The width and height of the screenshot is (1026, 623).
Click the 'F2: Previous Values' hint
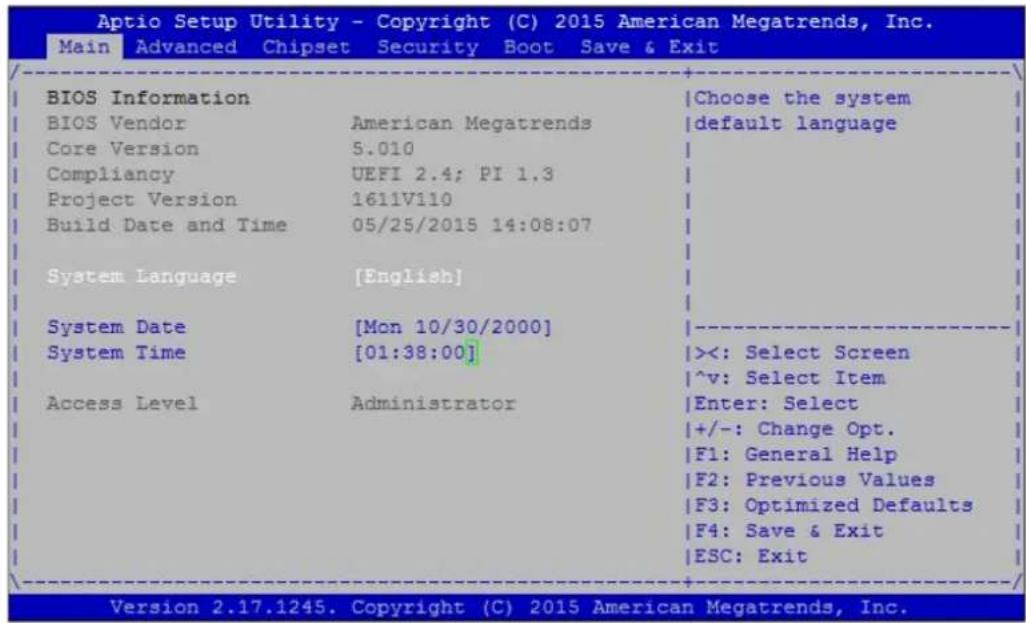click(814, 480)
